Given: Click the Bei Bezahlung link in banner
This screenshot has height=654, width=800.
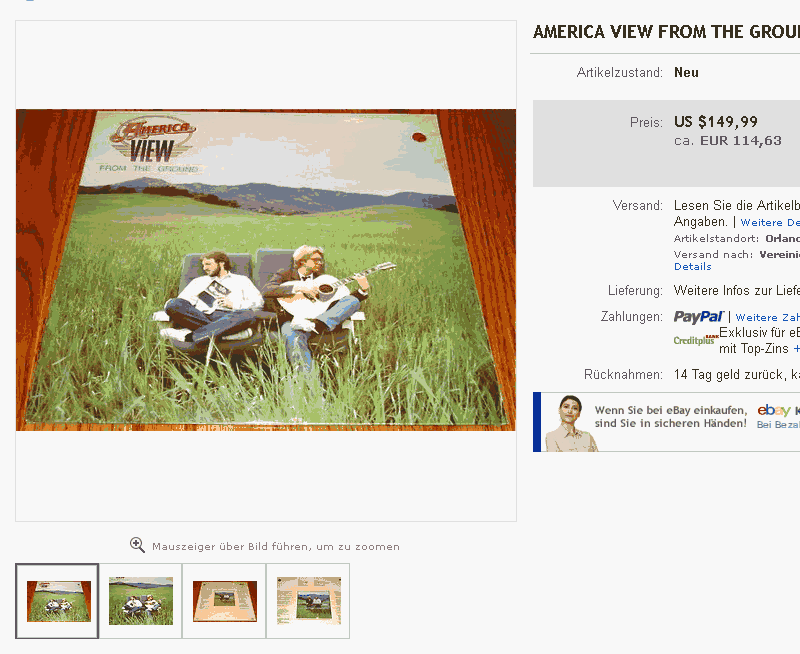Looking at the screenshot, I should click(778, 424).
